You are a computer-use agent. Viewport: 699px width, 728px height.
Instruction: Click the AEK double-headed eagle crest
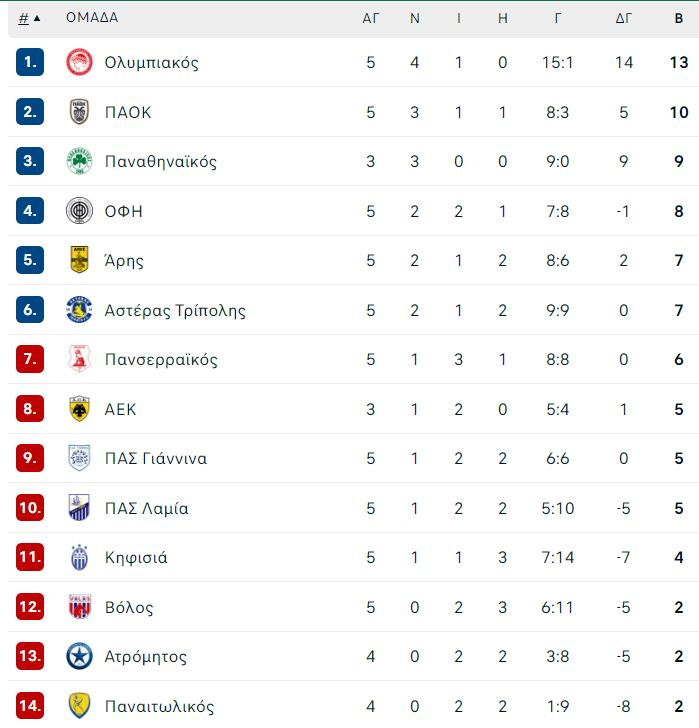tap(79, 409)
